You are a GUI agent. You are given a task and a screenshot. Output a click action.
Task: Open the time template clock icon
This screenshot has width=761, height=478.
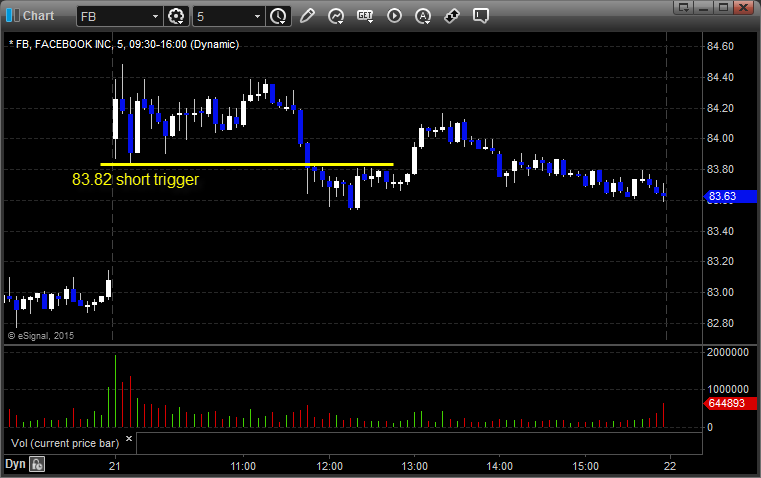pos(278,16)
